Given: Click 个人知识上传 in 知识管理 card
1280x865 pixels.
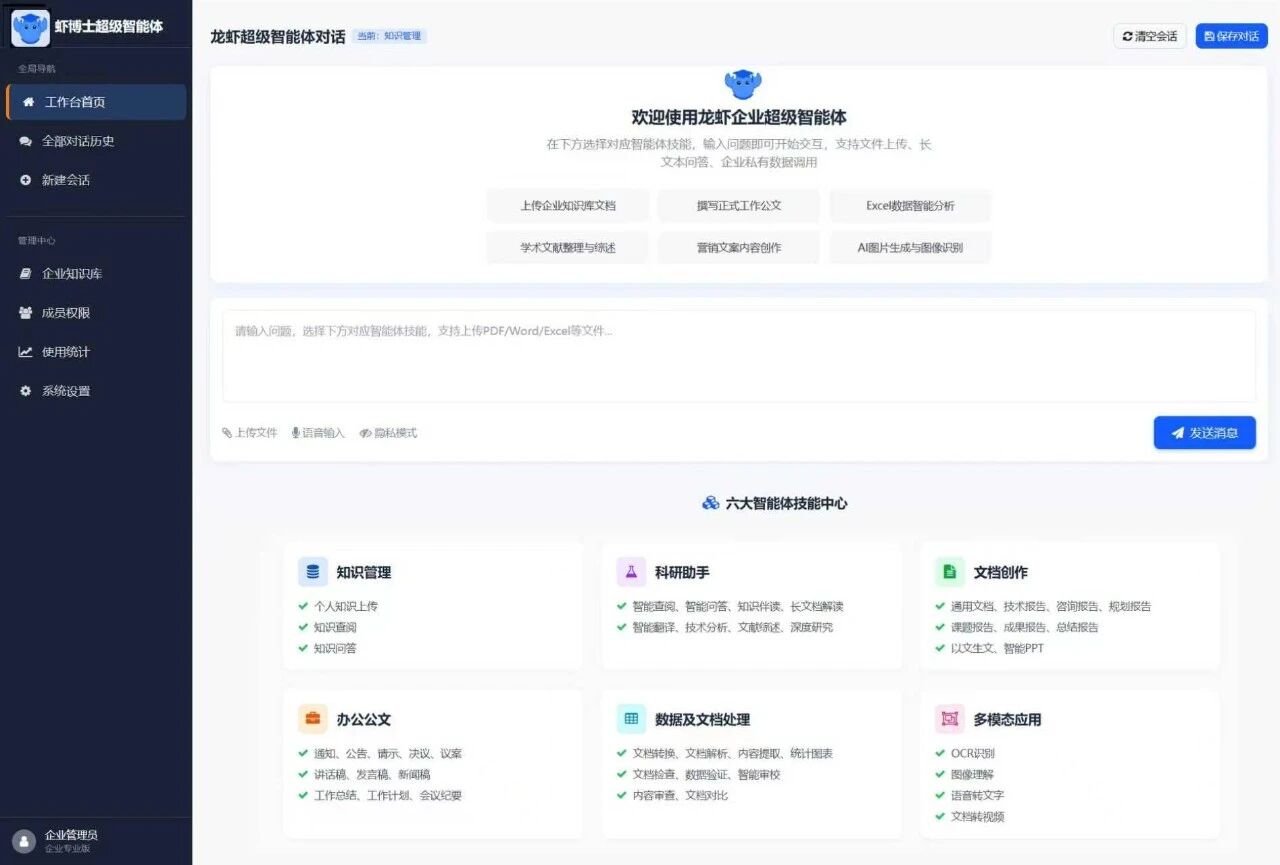Looking at the screenshot, I should (x=346, y=606).
